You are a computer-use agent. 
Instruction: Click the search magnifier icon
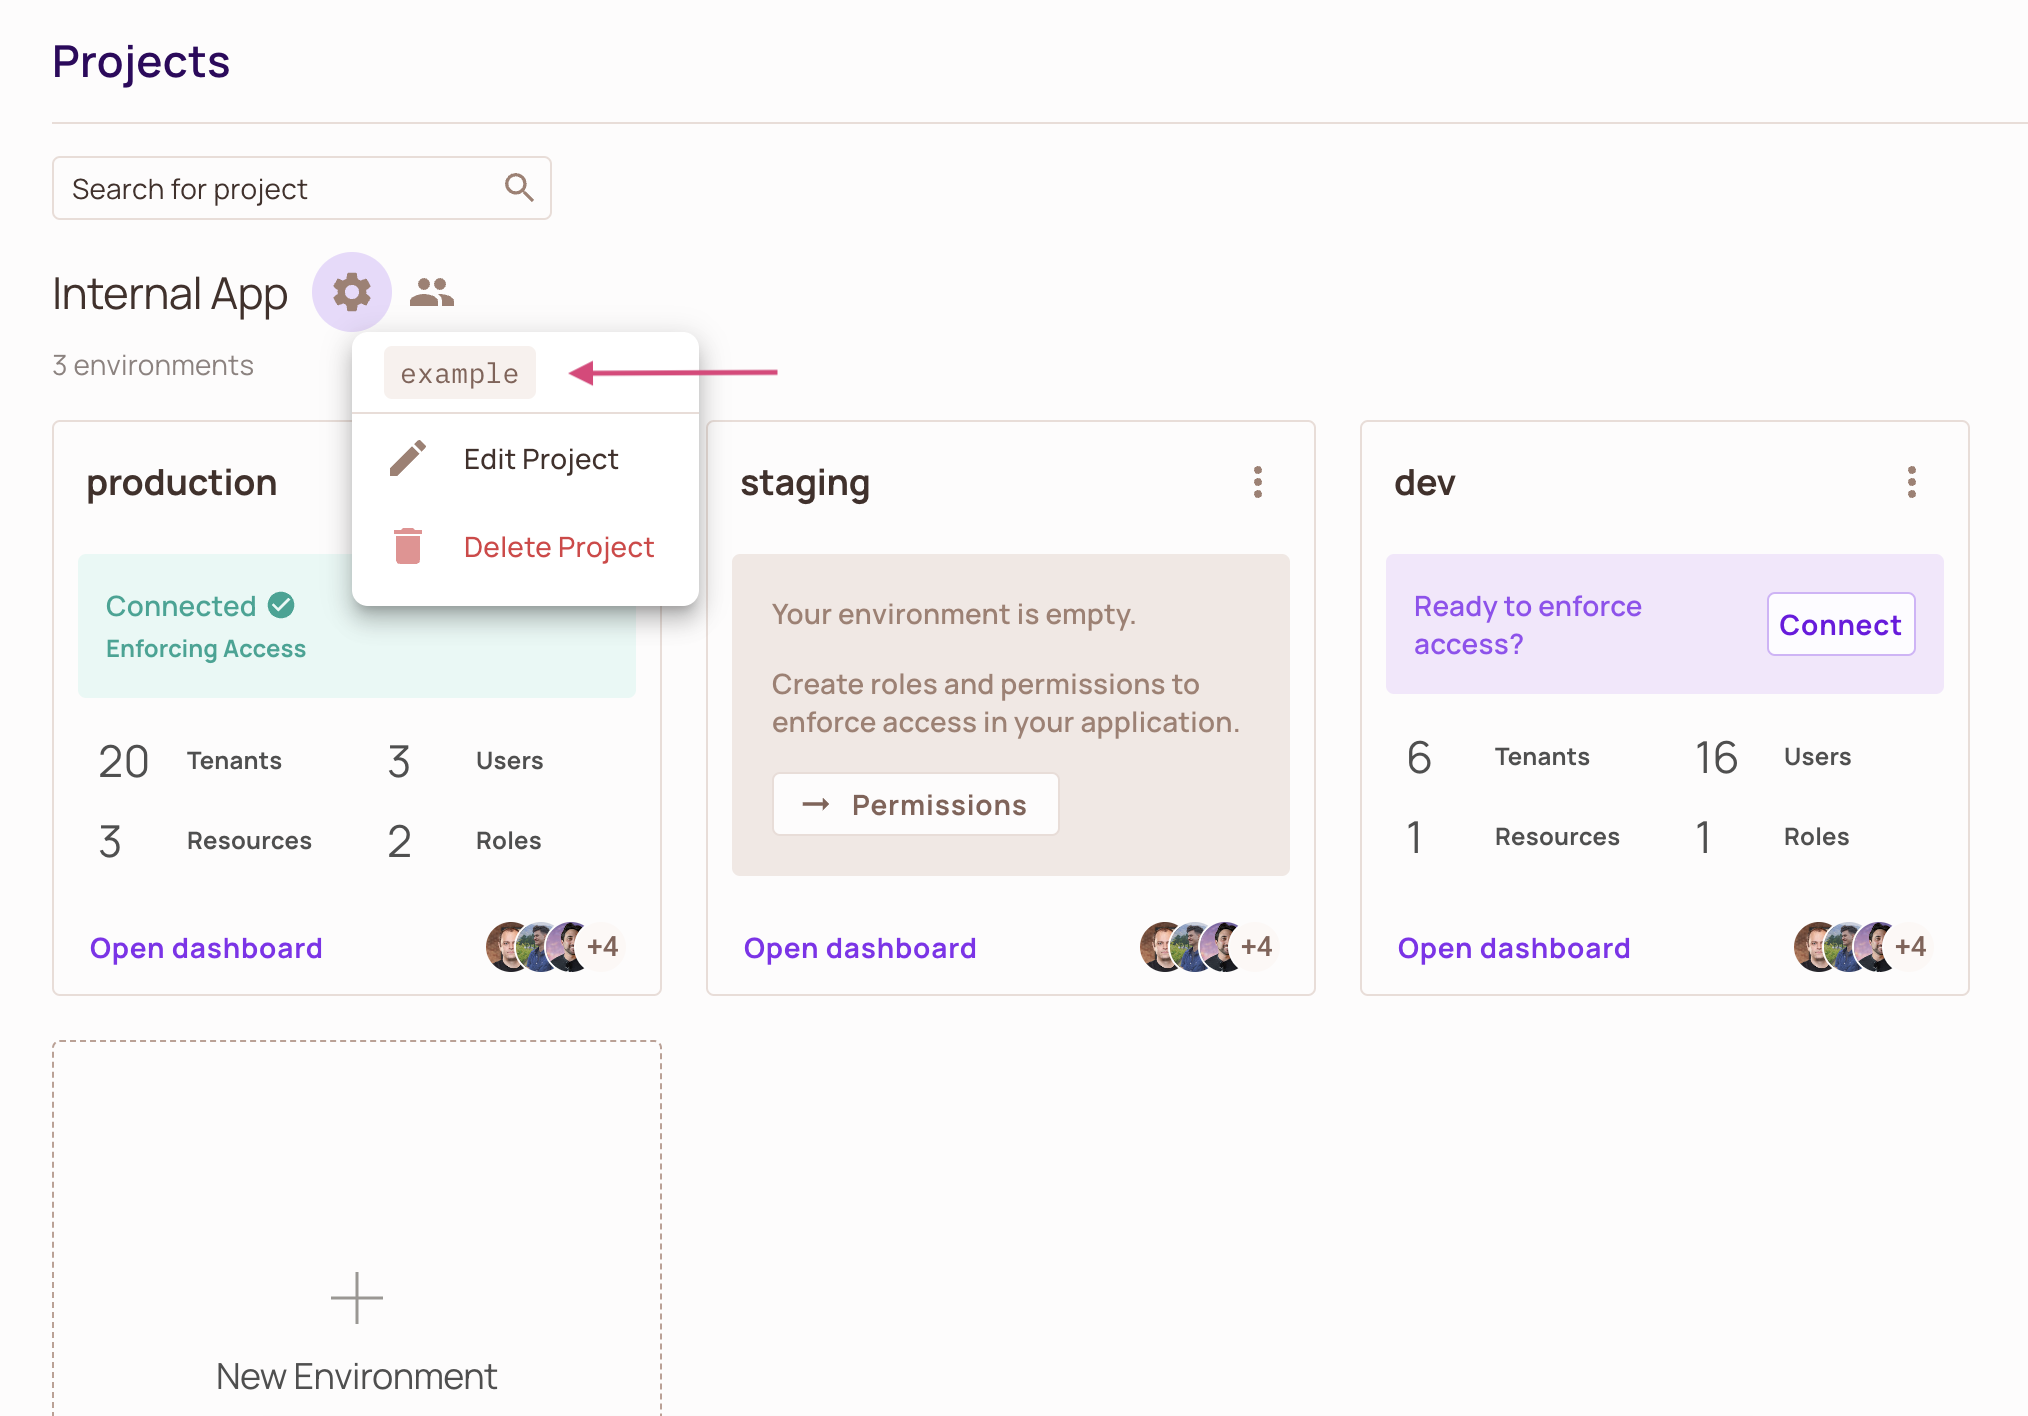point(519,187)
